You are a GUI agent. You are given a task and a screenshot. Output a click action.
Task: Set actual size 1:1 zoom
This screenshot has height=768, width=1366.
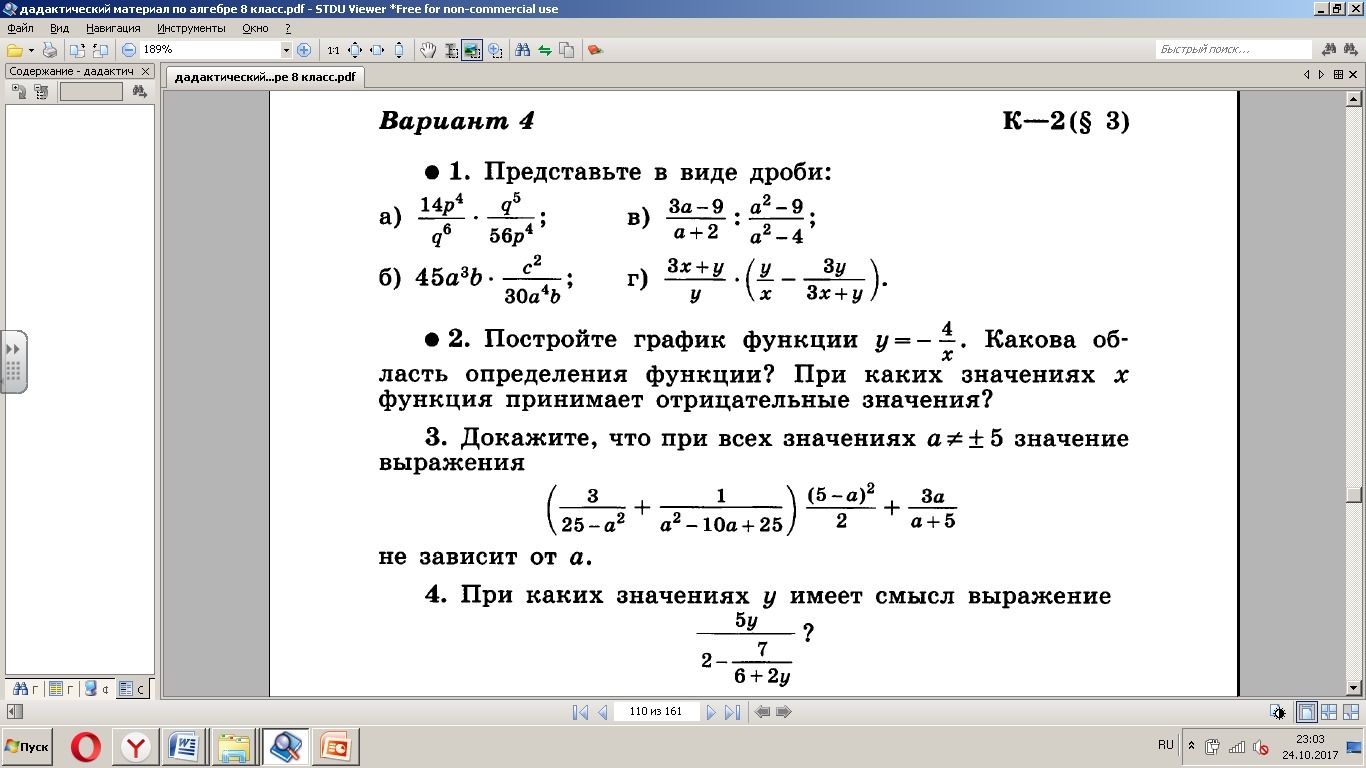[333, 50]
